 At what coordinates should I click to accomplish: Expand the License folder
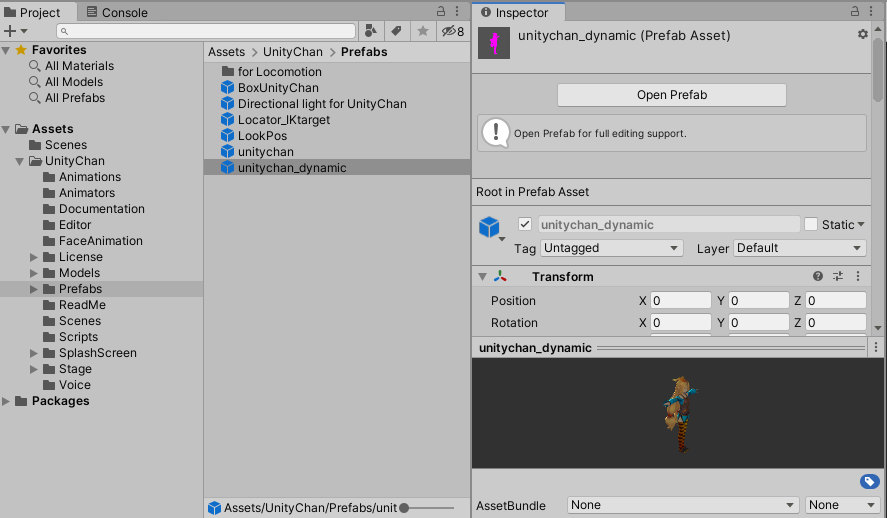point(34,257)
